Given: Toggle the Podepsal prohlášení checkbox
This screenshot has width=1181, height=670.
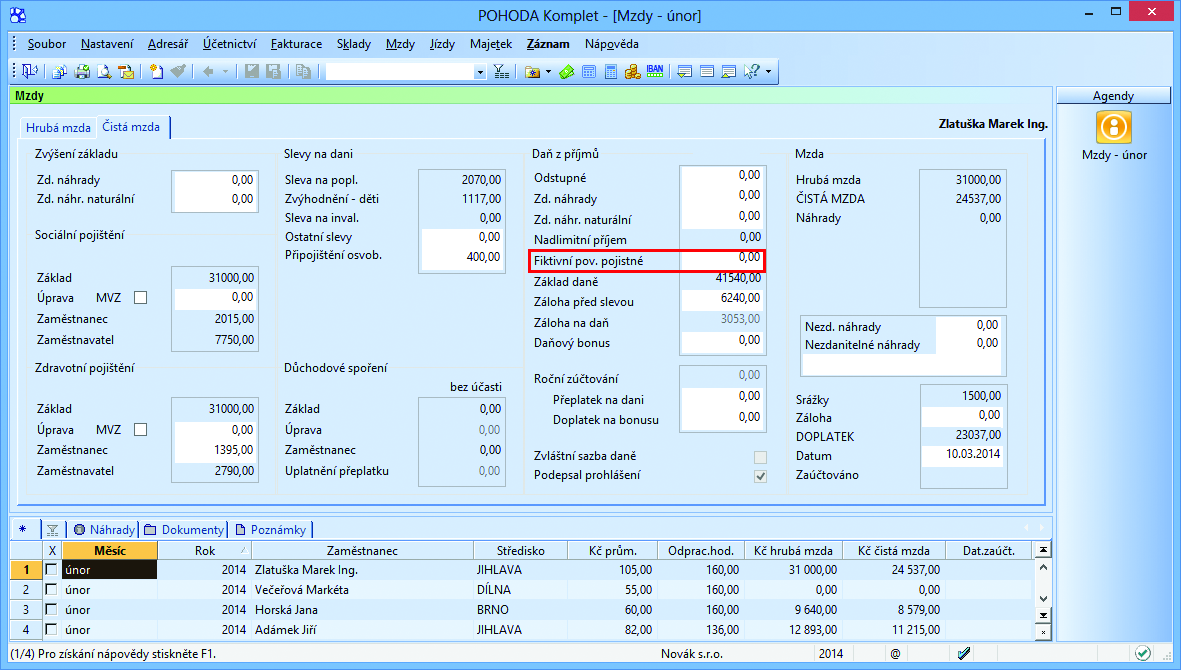Looking at the screenshot, I should point(761,477).
